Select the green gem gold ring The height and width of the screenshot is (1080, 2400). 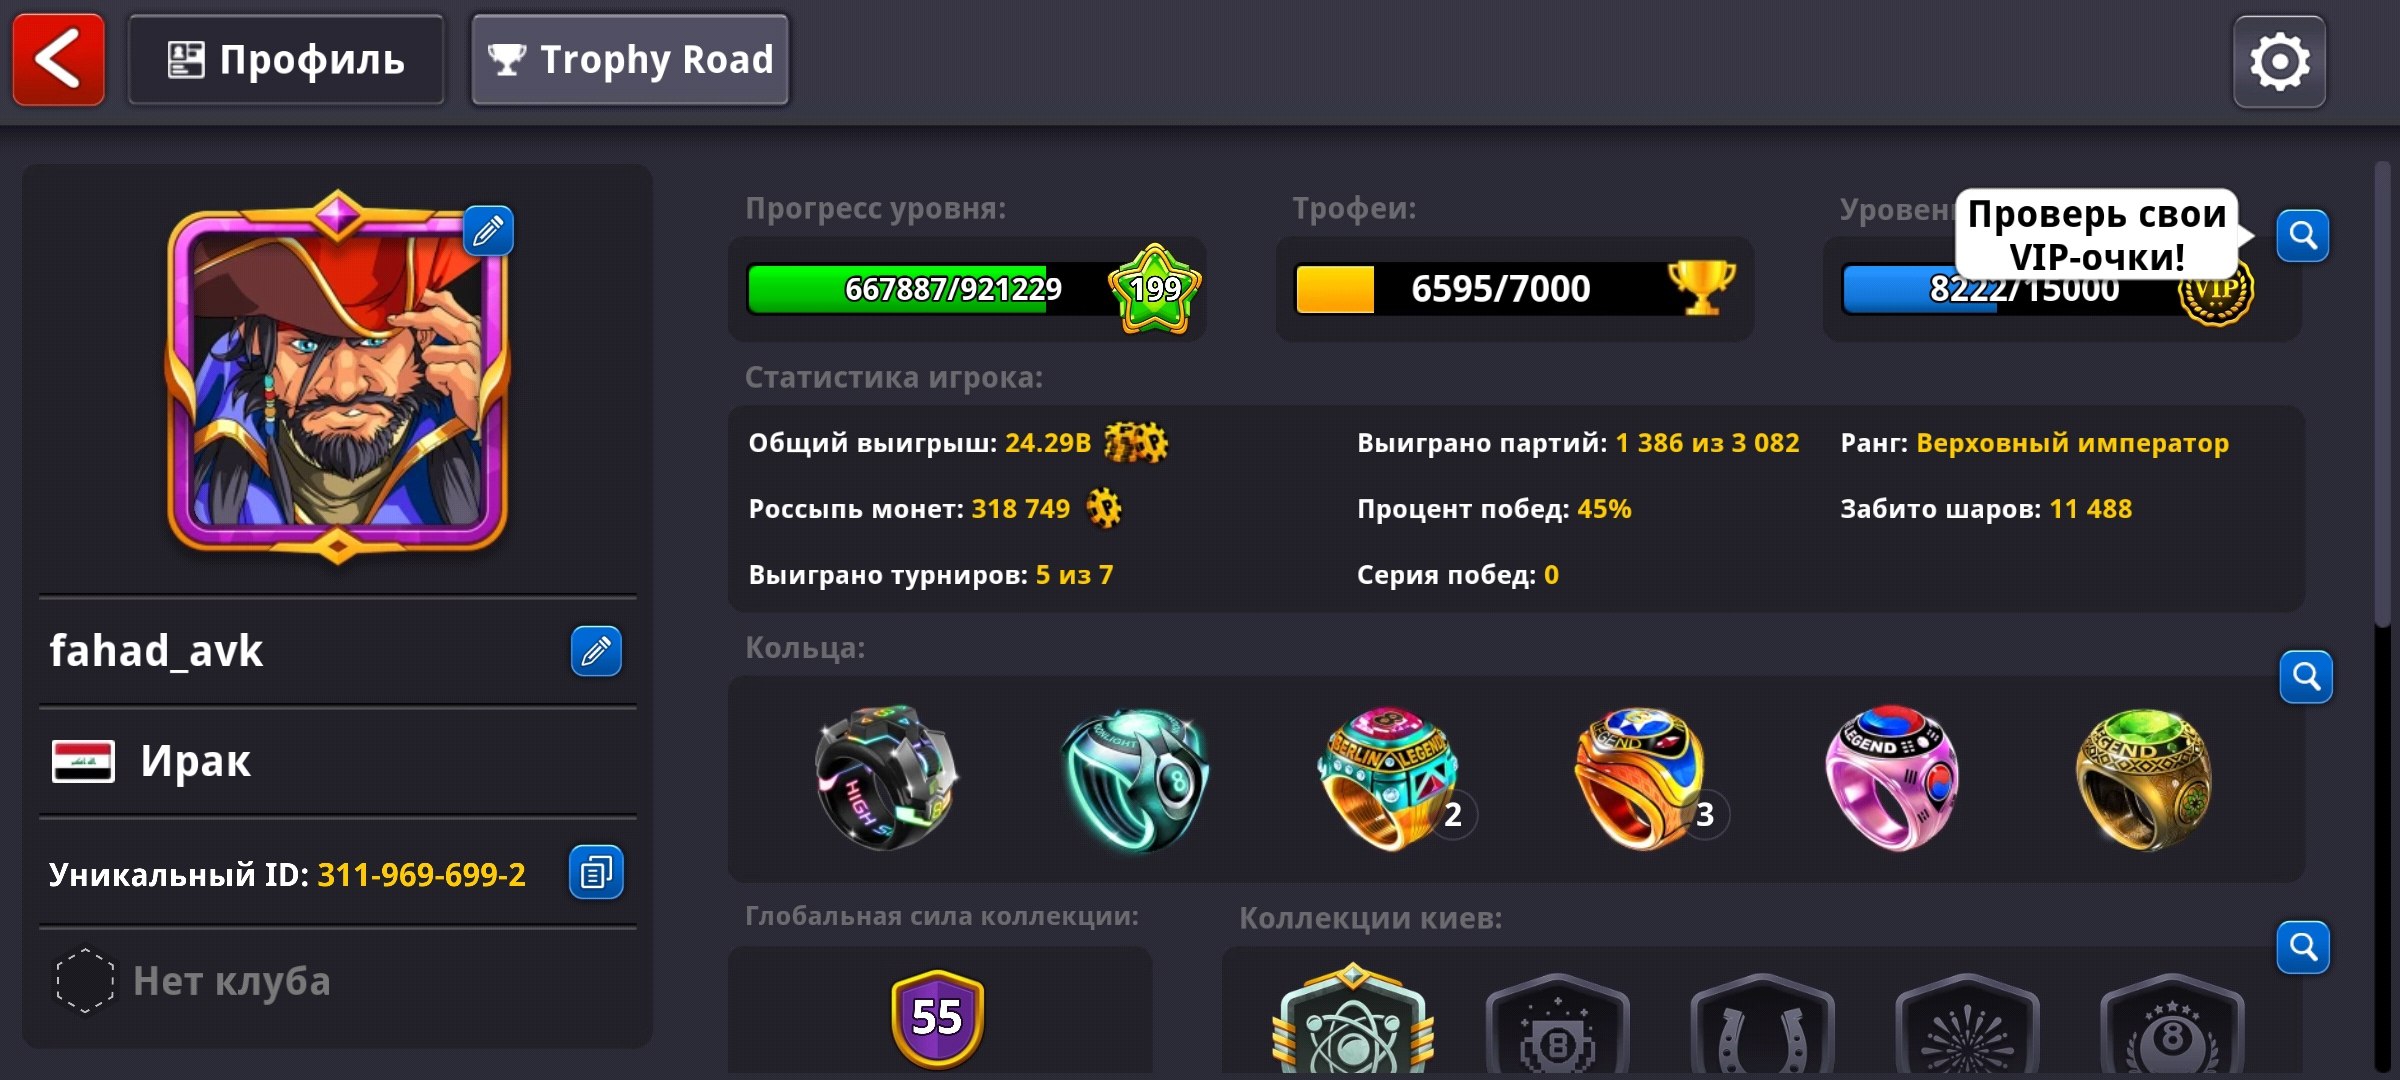tap(2143, 779)
